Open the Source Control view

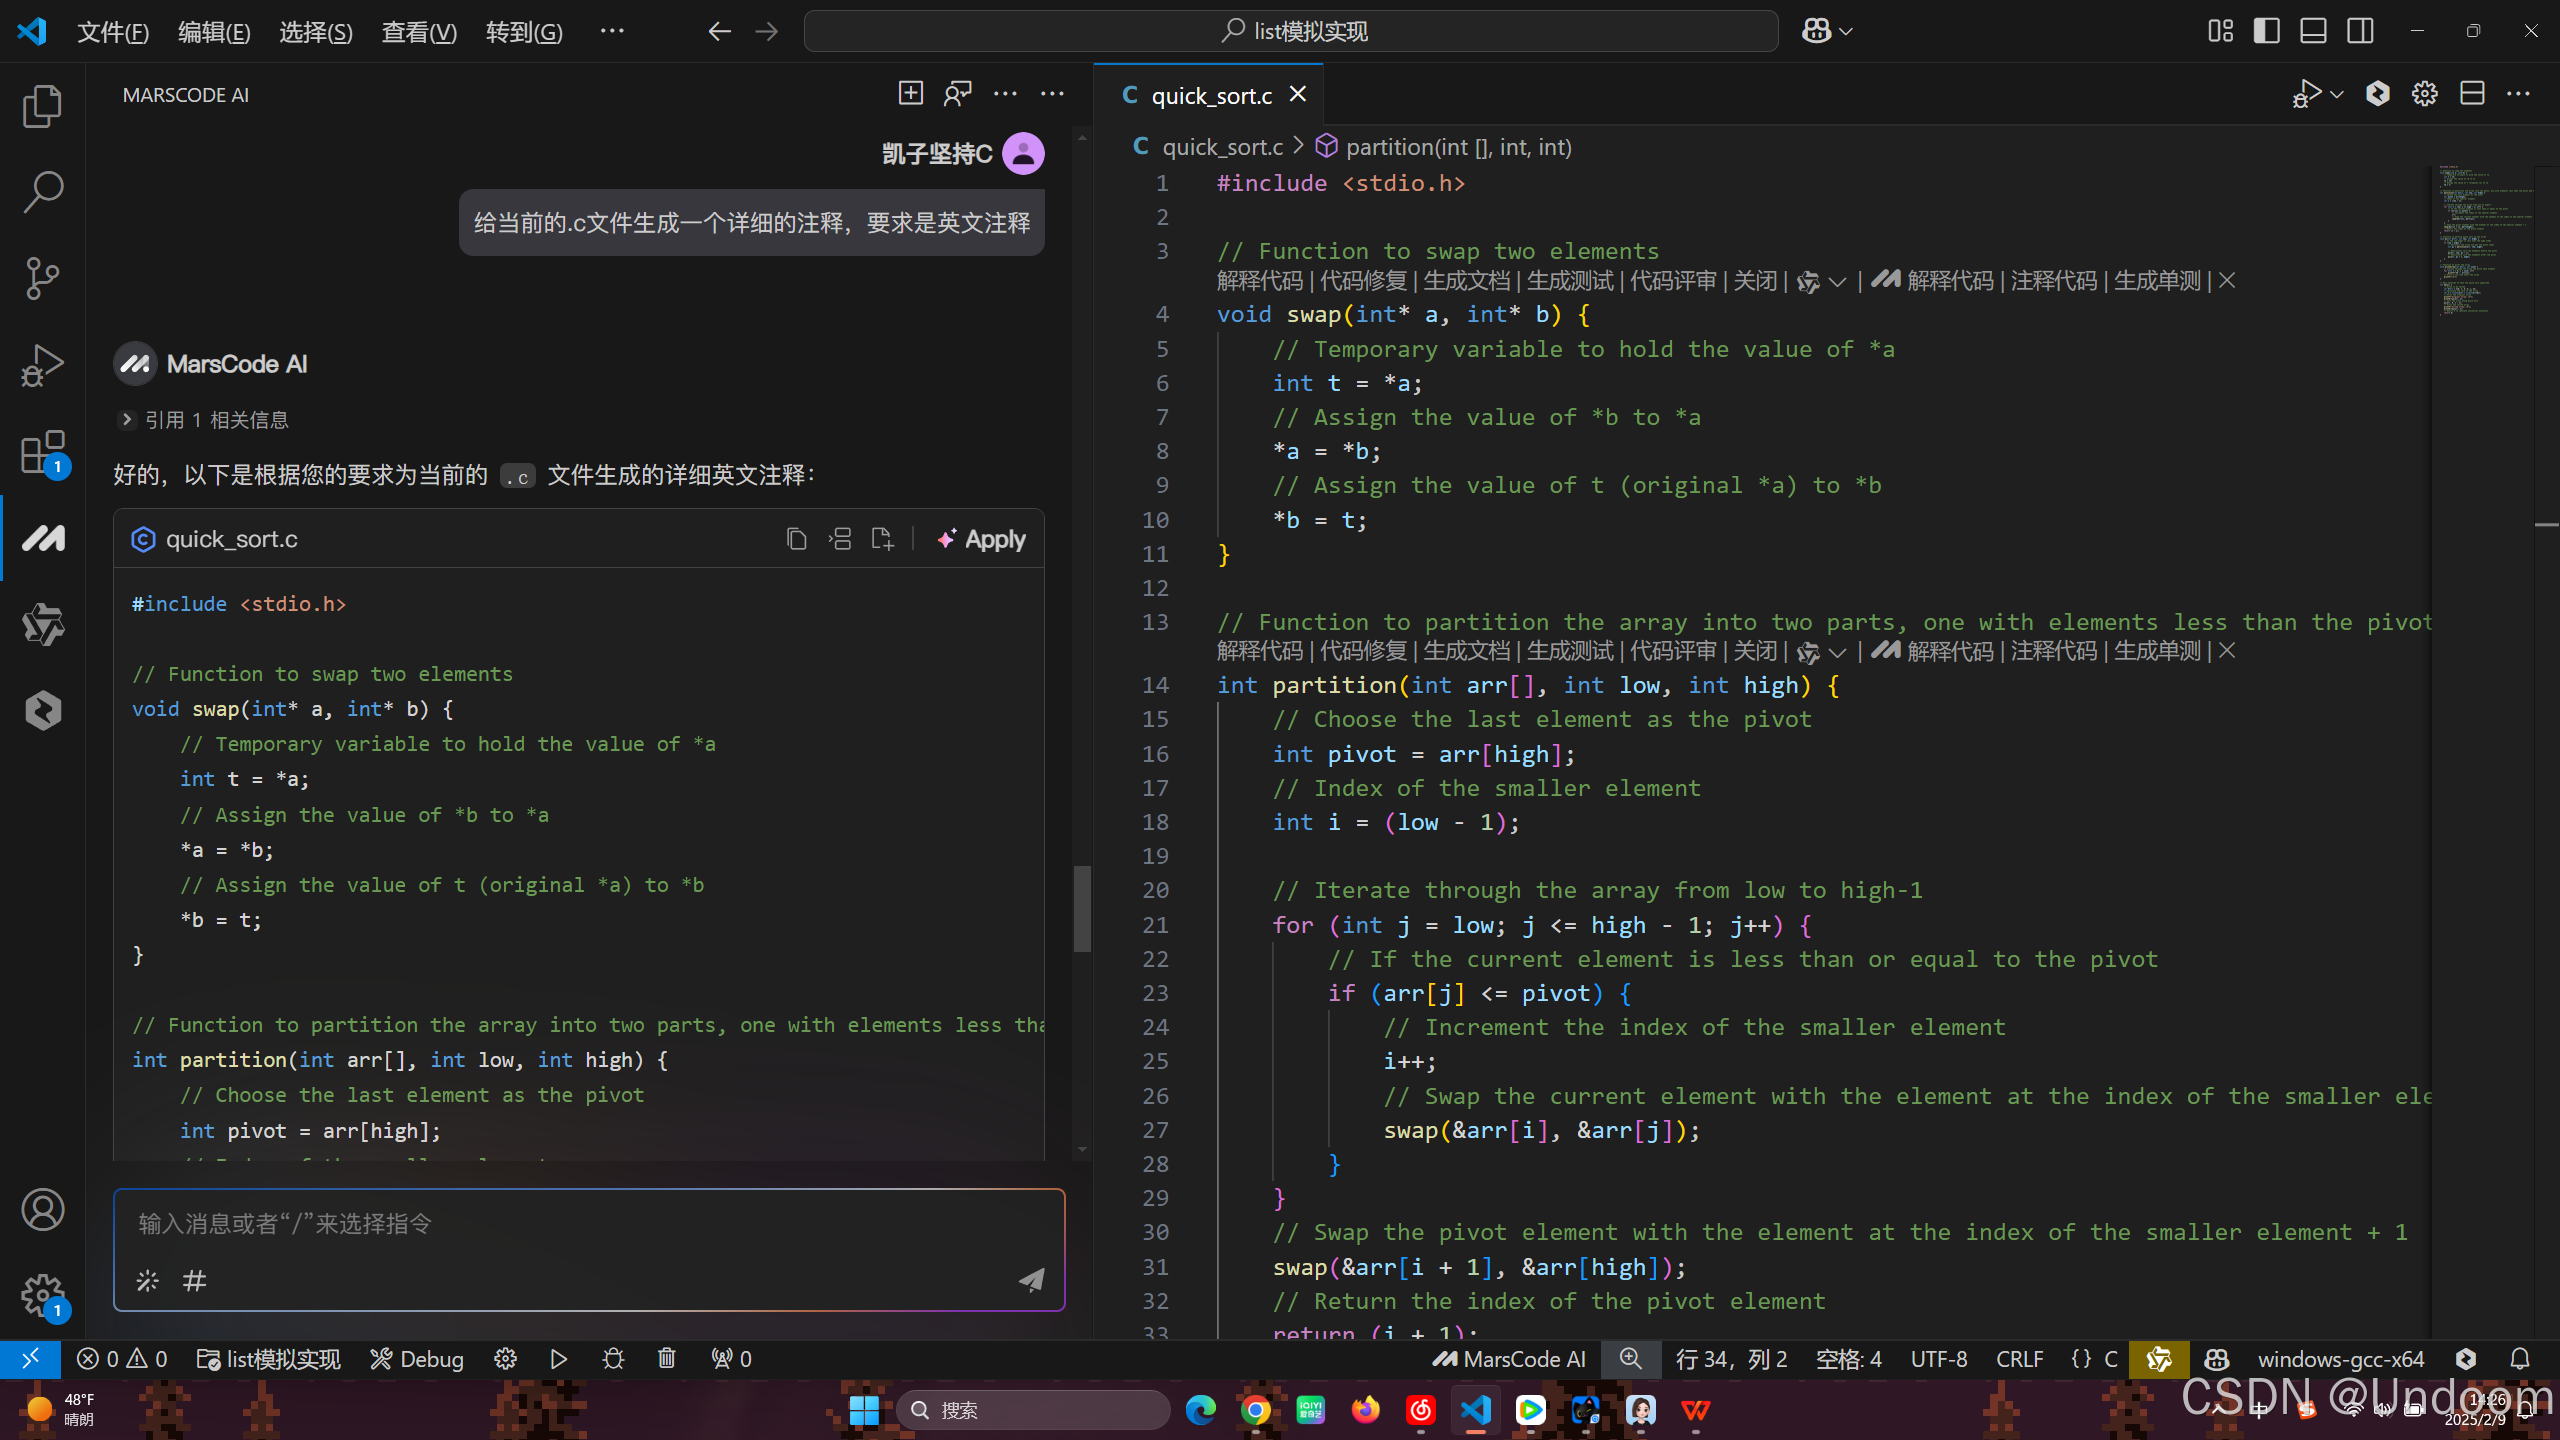[x=42, y=278]
